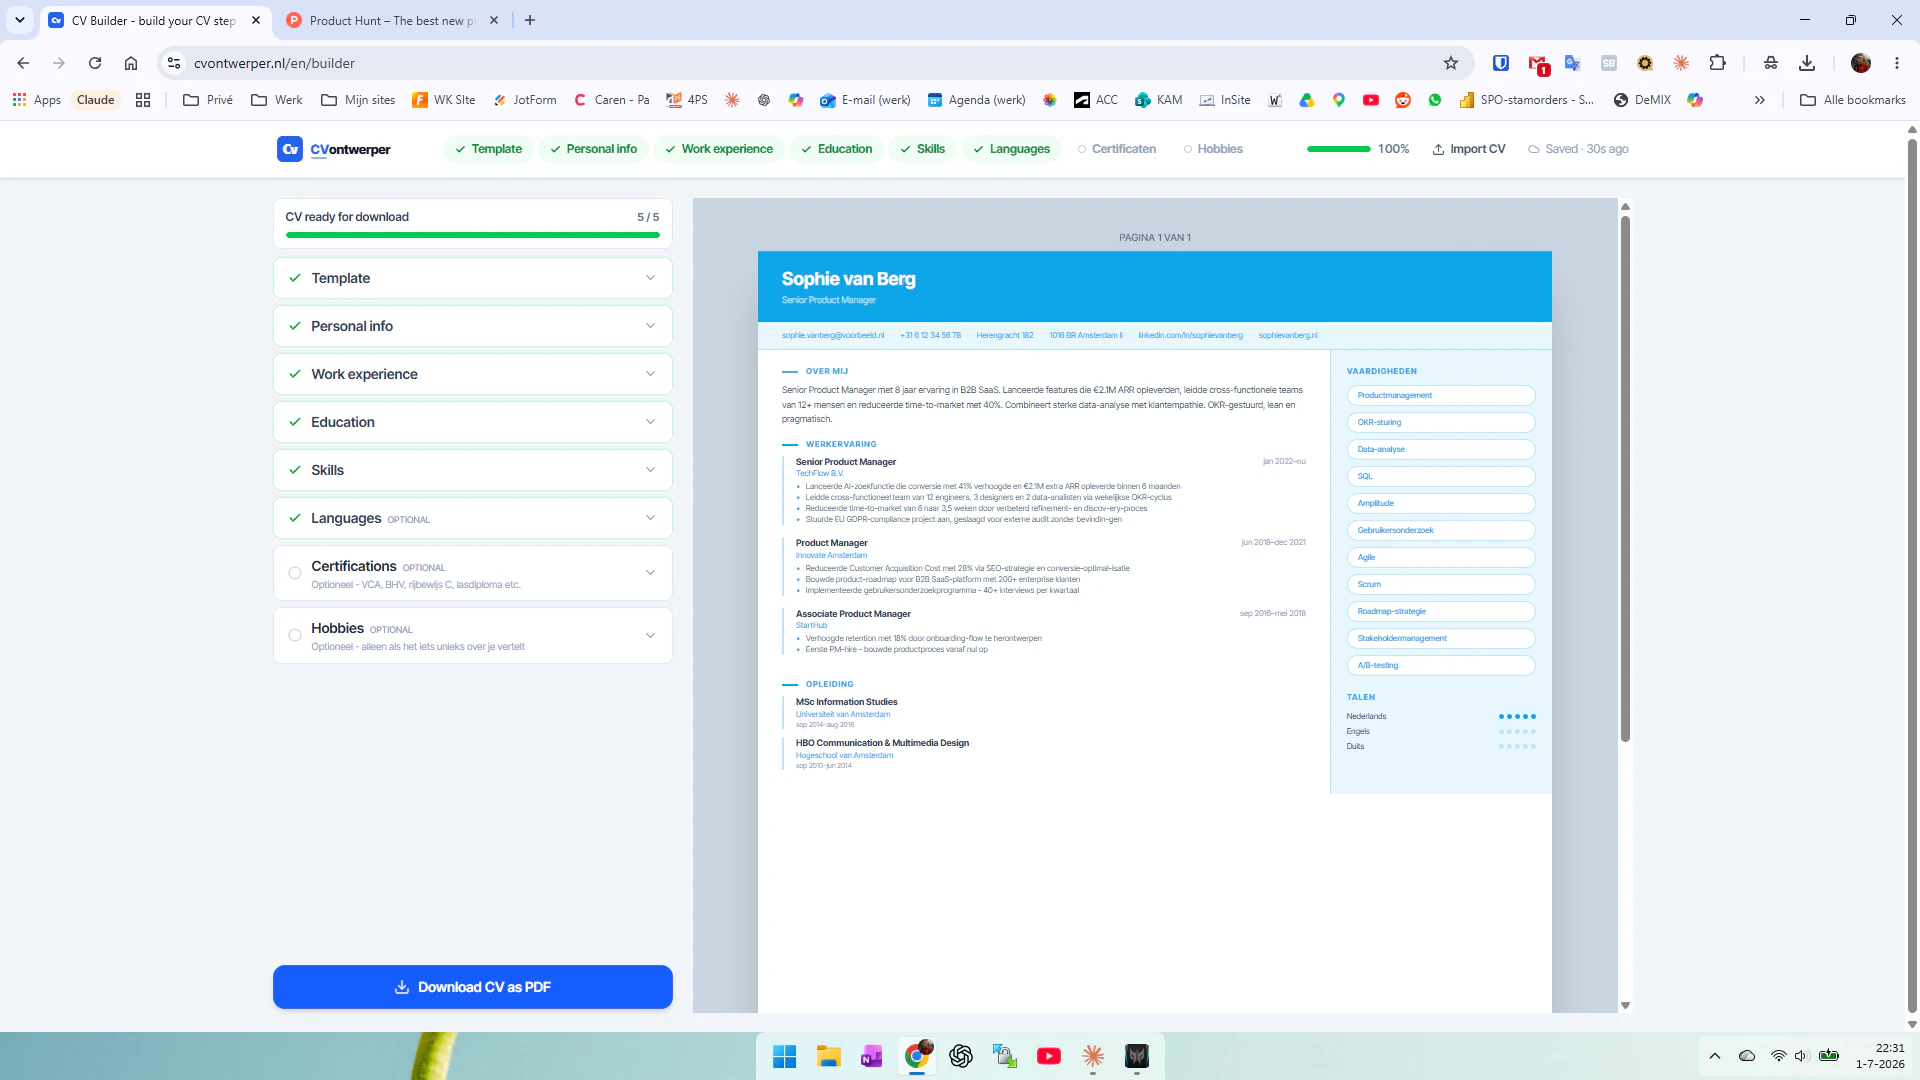Open the system tray hidden icons arrow

(1715, 1056)
